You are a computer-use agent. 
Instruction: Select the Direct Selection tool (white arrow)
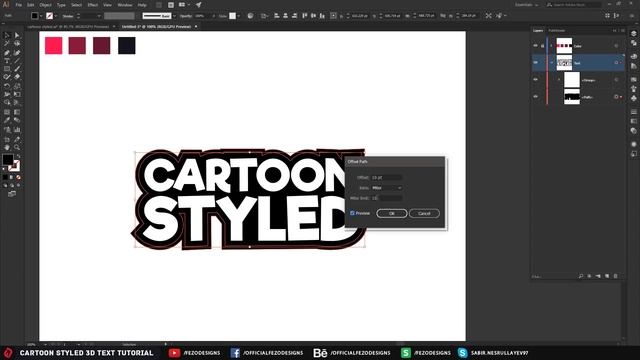click(17, 35)
